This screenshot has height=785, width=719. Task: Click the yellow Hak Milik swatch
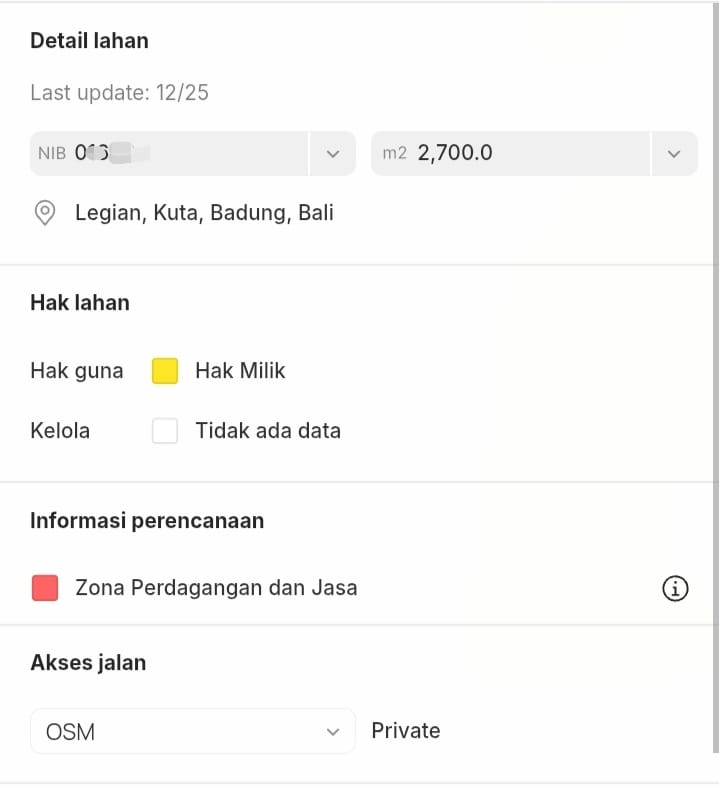tap(165, 371)
